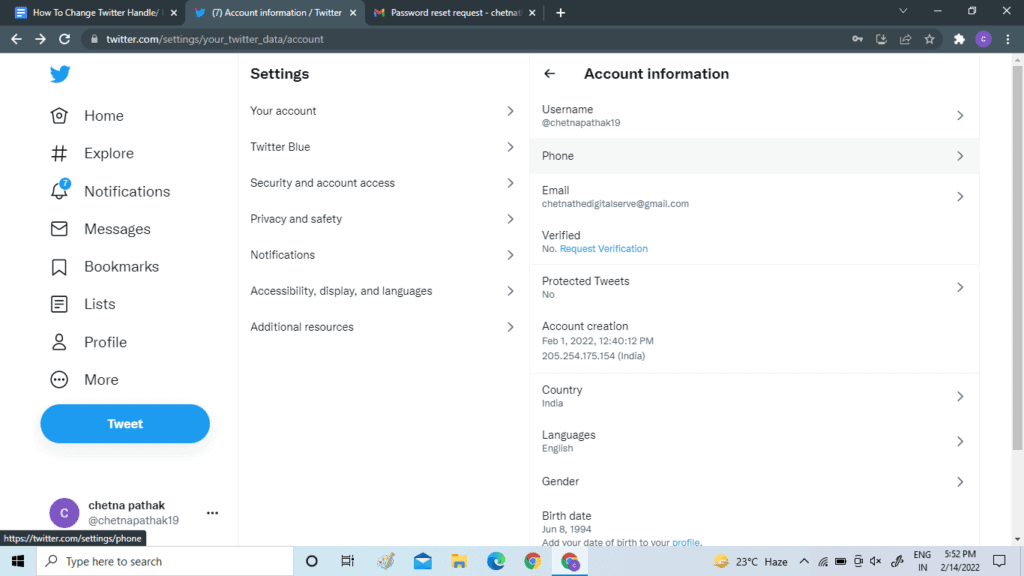This screenshot has height=576, width=1024.
Task: Open saved passwords key icon
Action: click(x=857, y=39)
